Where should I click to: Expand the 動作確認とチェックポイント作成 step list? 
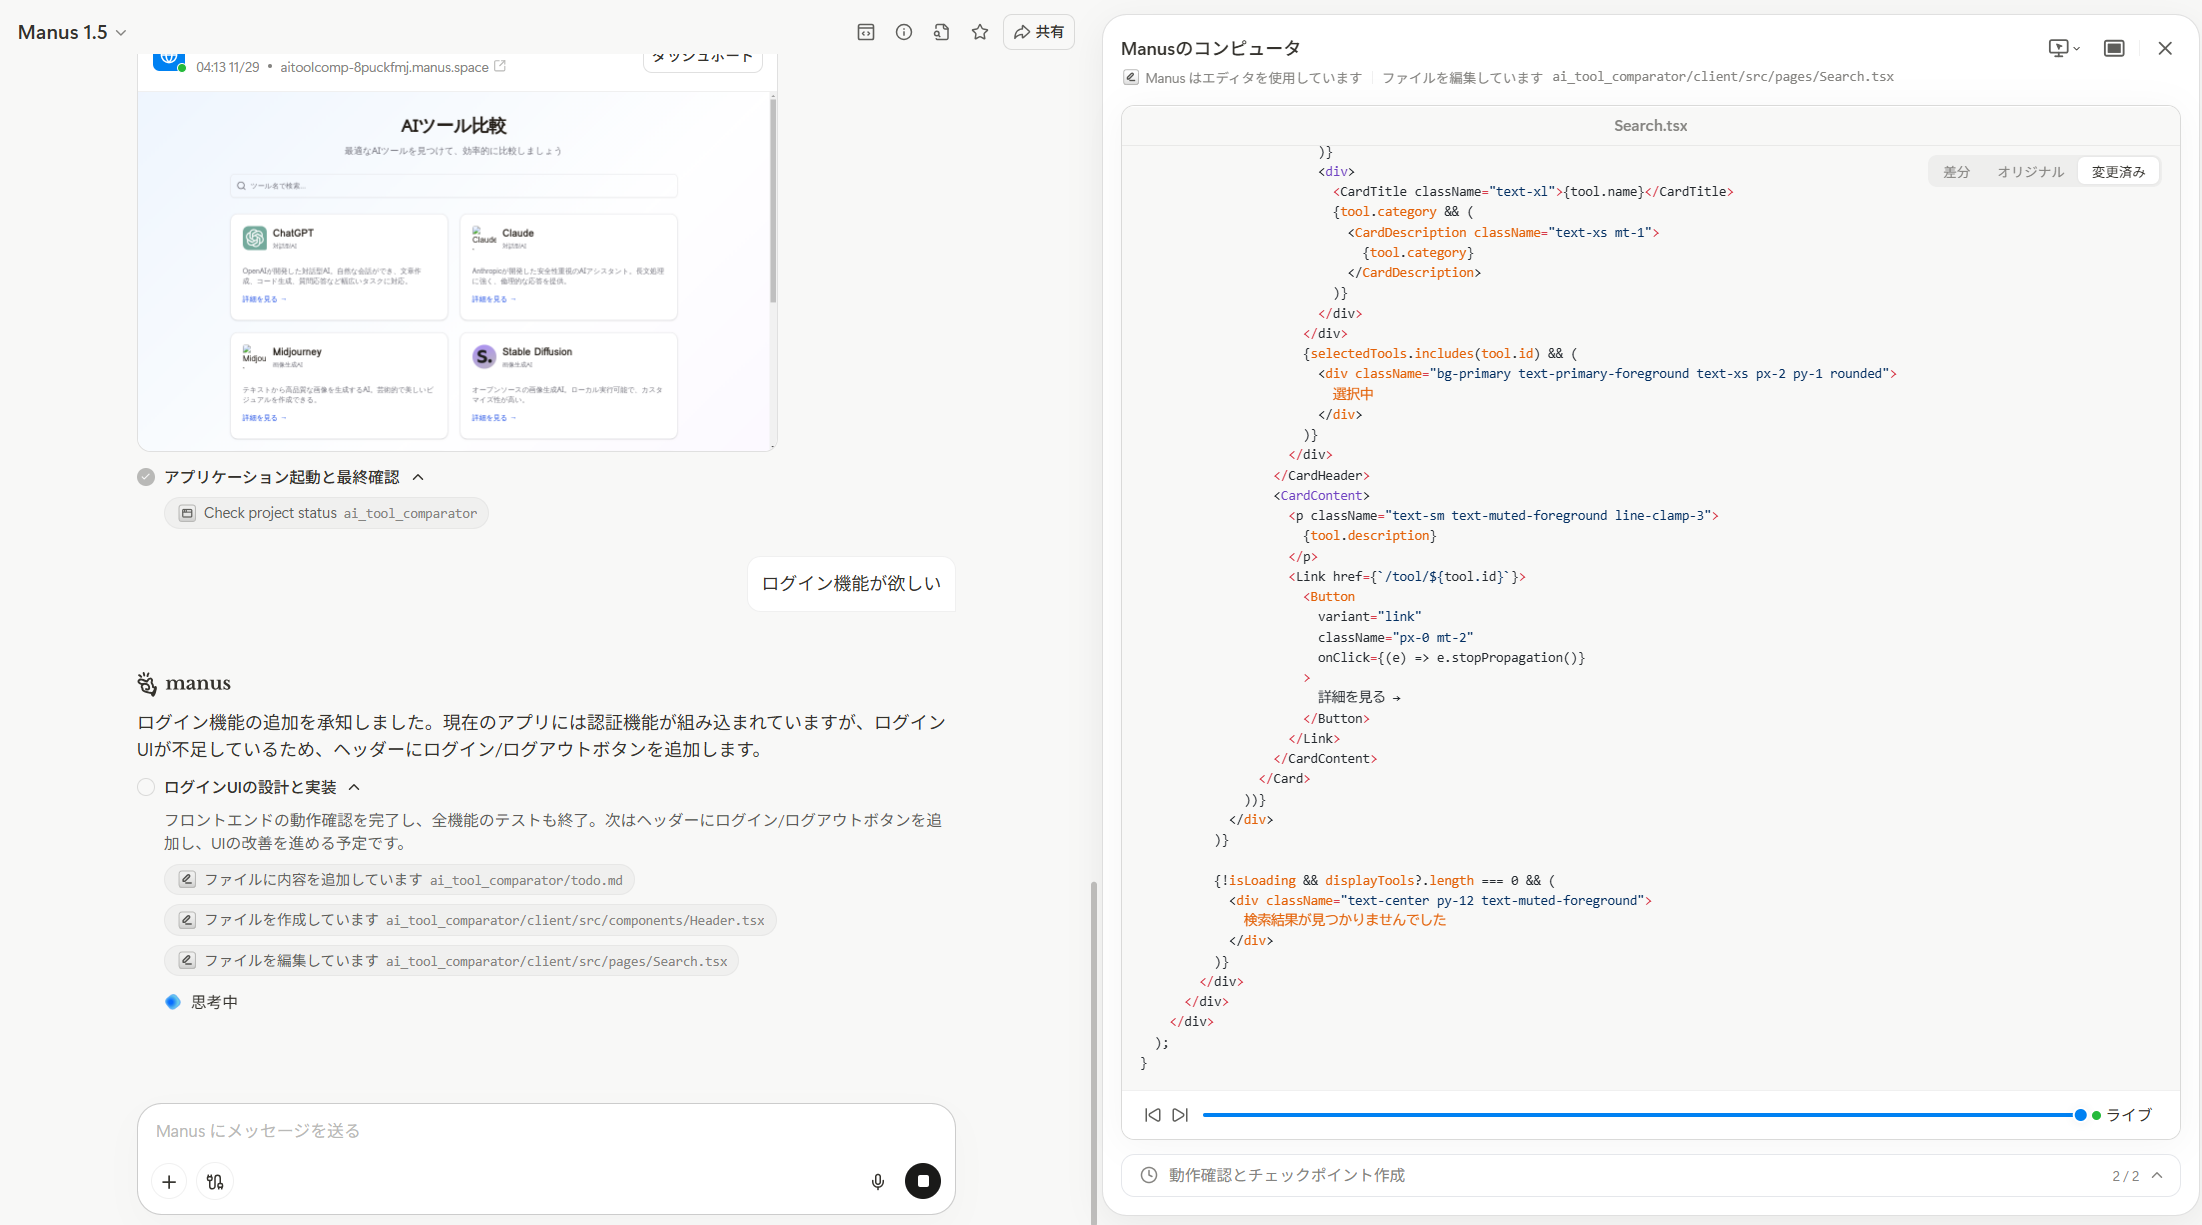tap(2157, 1175)
